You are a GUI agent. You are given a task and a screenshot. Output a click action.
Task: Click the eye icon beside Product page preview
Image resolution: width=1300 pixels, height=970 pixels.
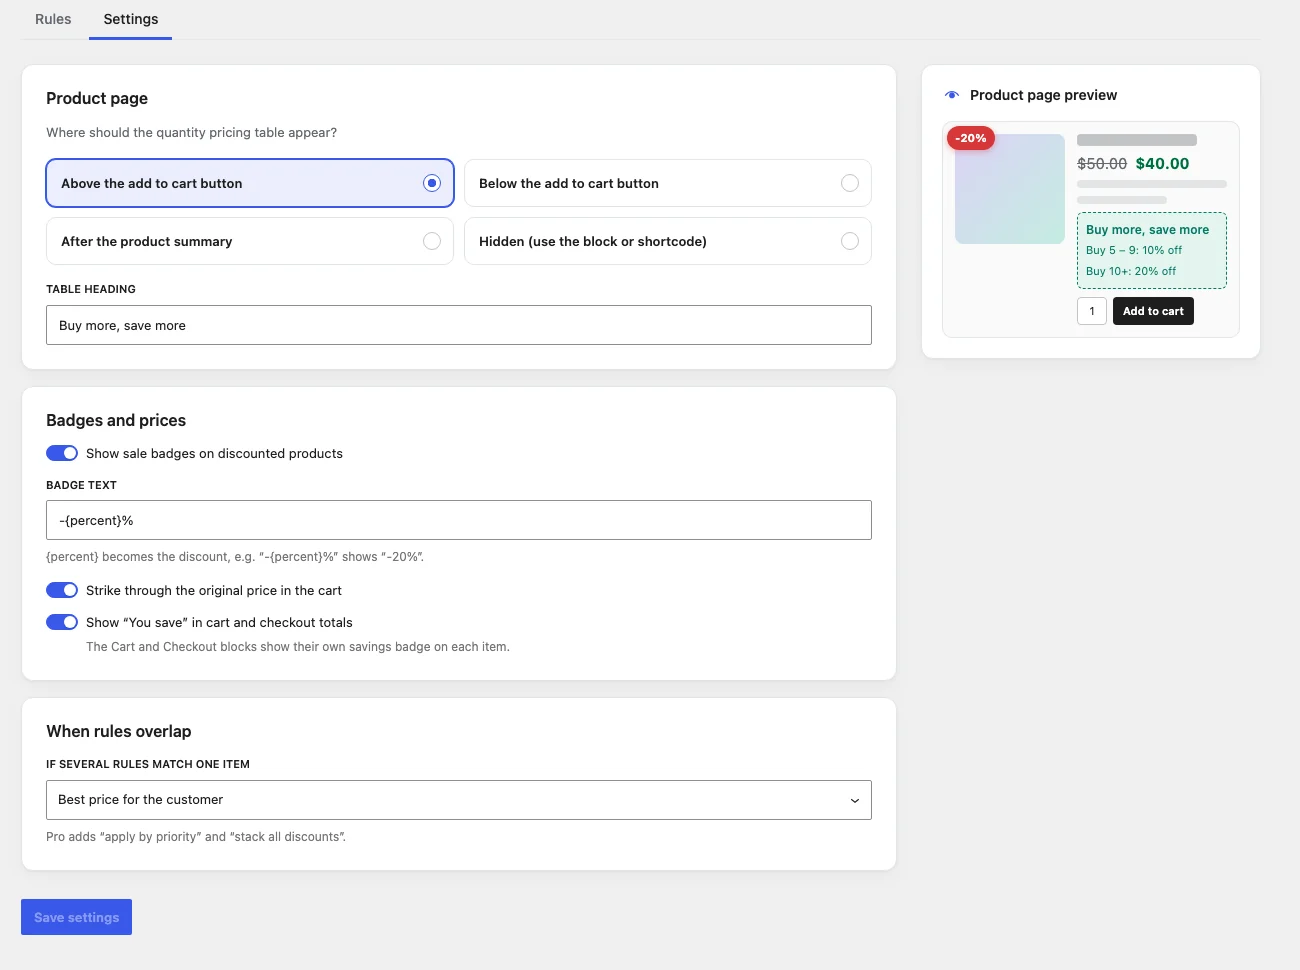point(952,95)
